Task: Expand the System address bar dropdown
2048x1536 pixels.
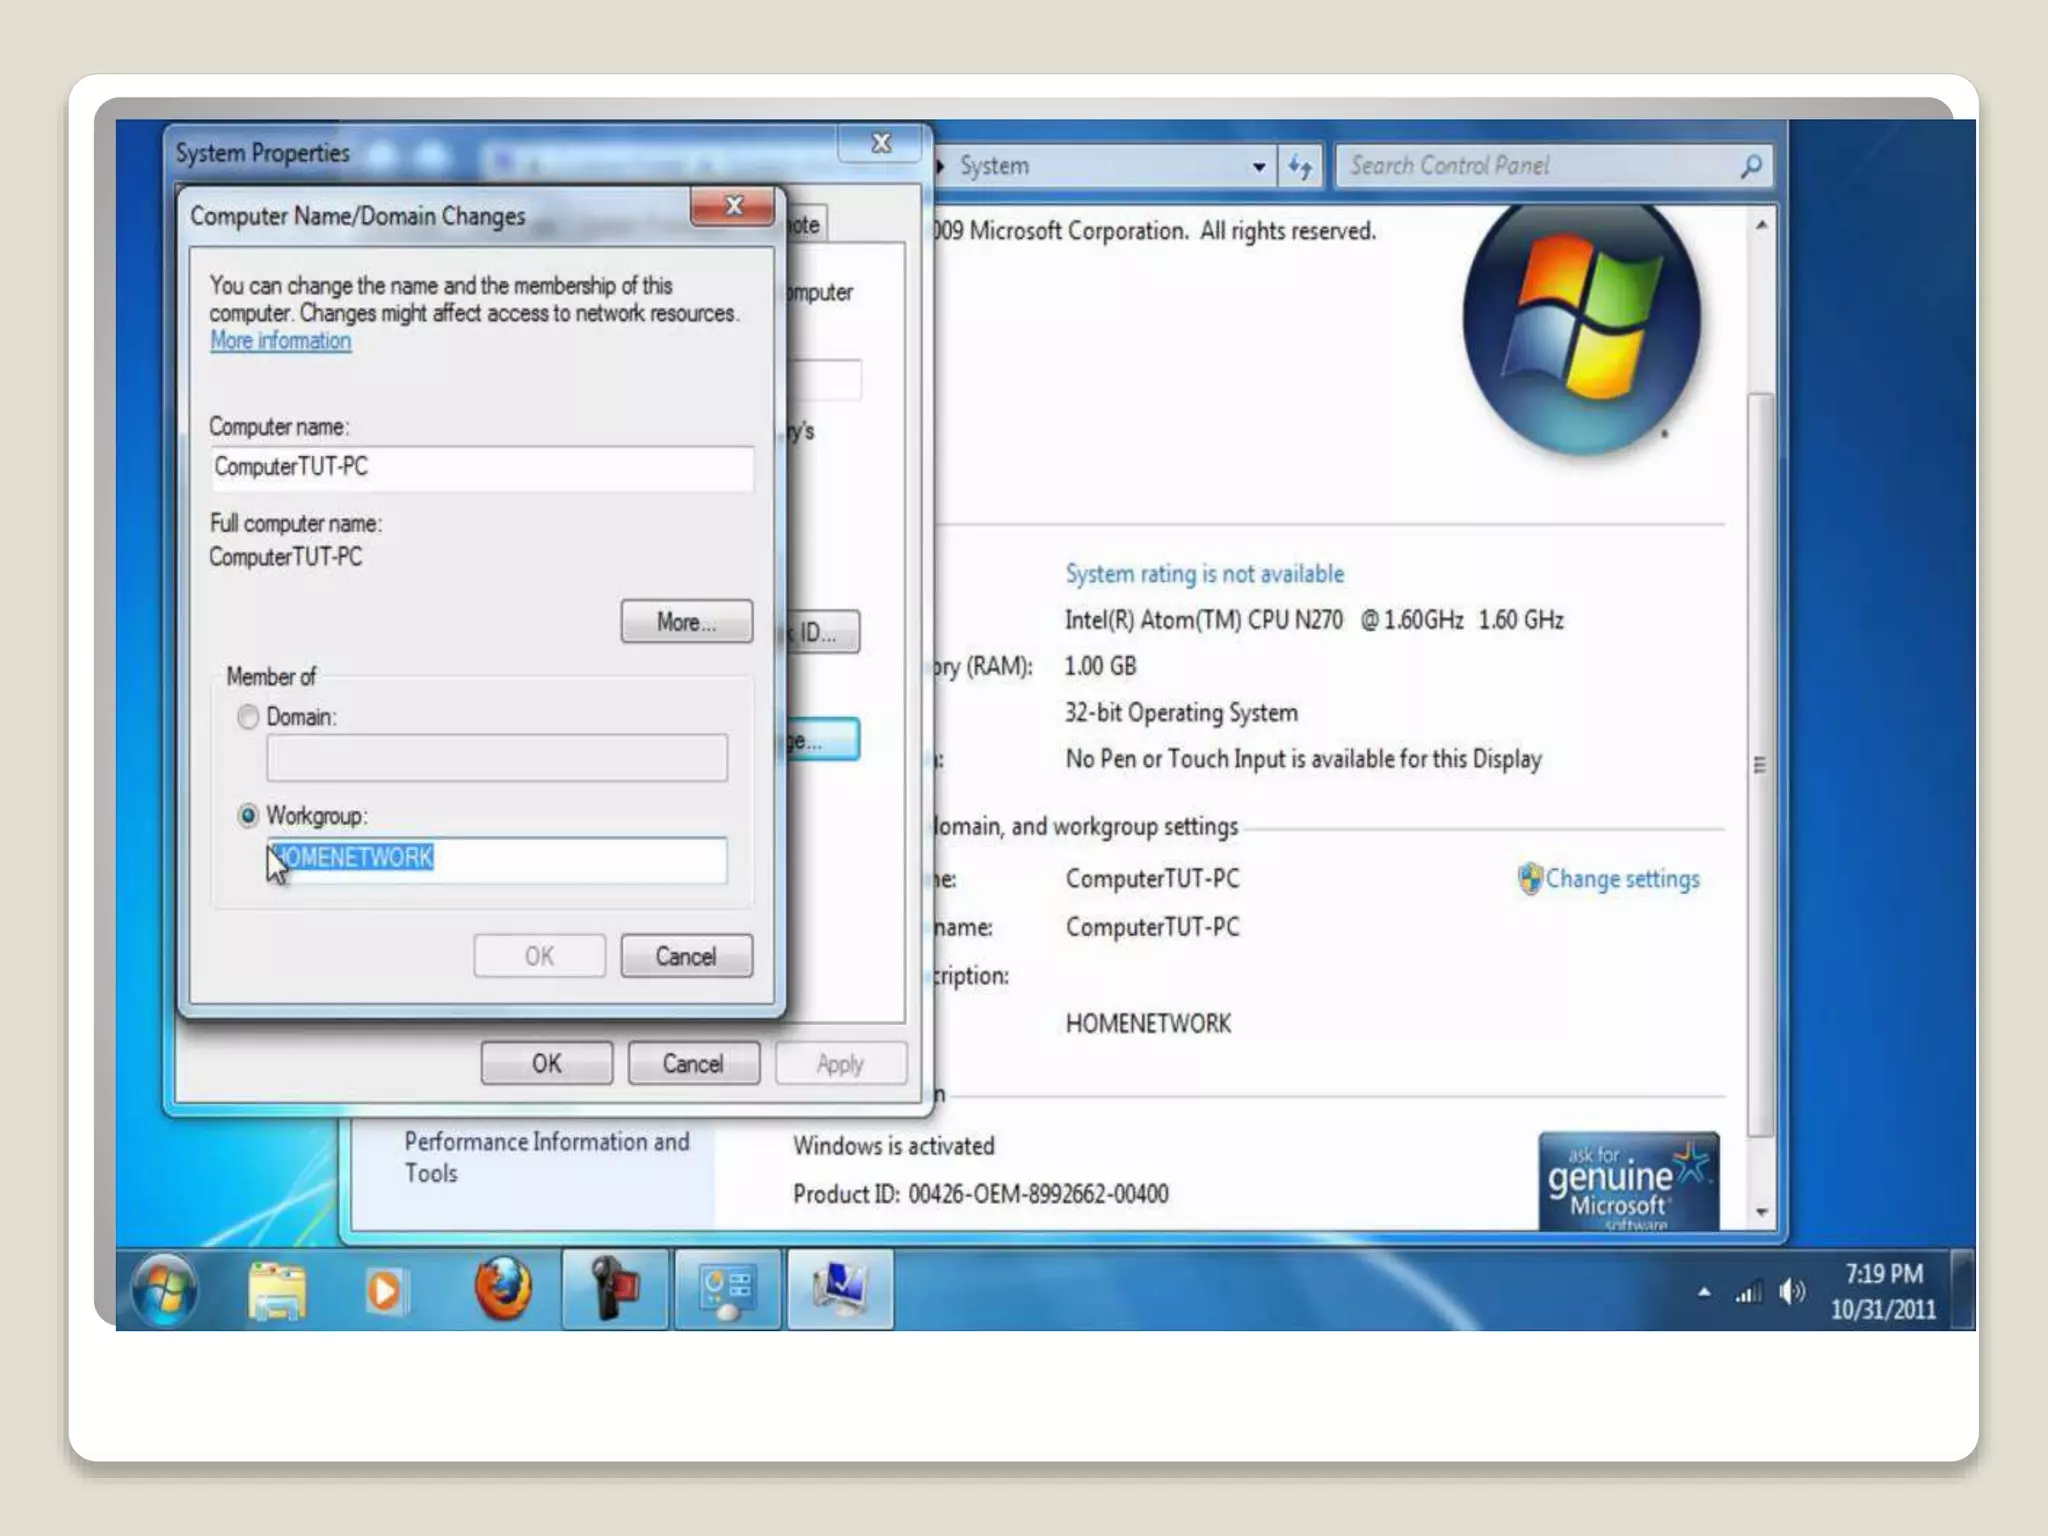Action: [1259, 167]
